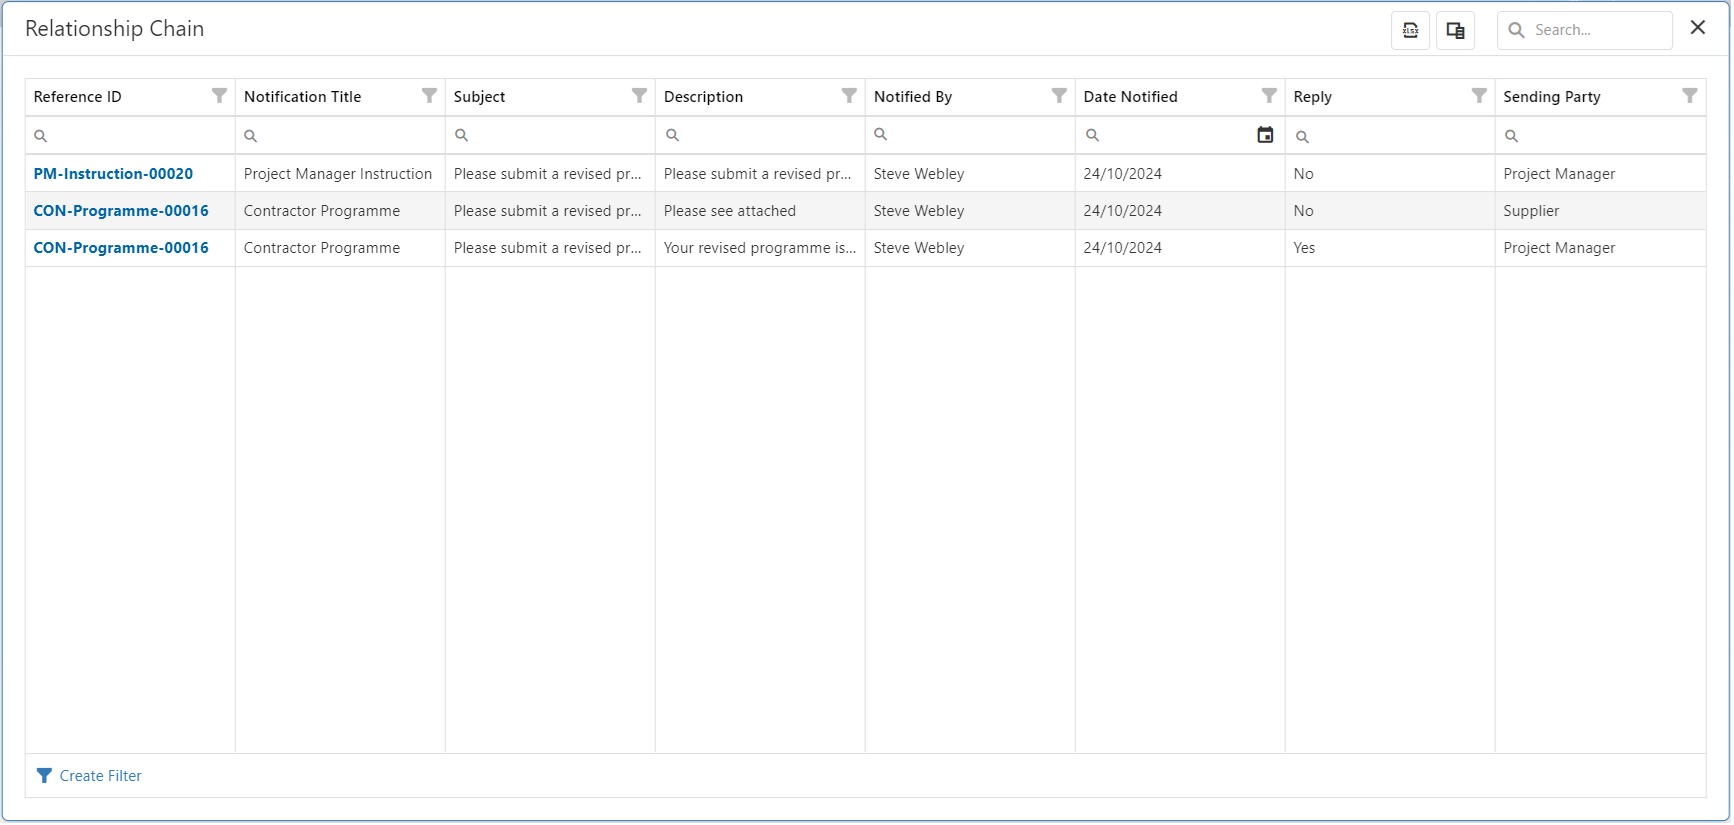Click the Reference ID search operation icon
1734x825 pixels.
click(x=41, y=136)
